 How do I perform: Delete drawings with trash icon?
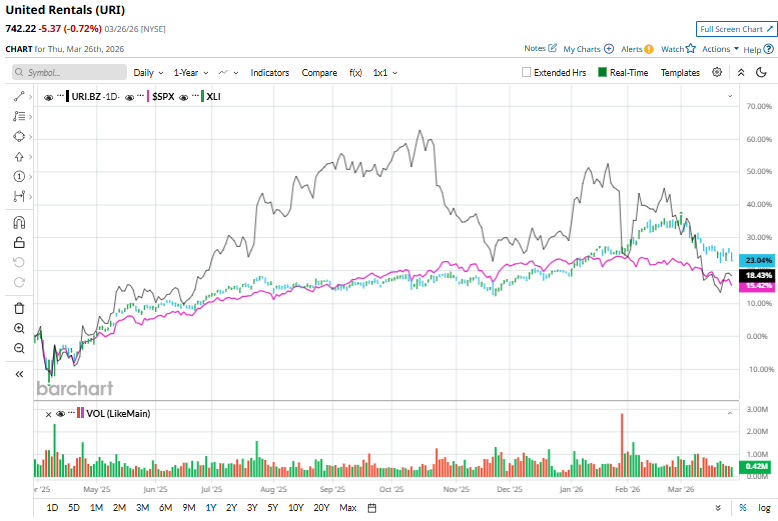pyautogui.click(x=19, y=308)
